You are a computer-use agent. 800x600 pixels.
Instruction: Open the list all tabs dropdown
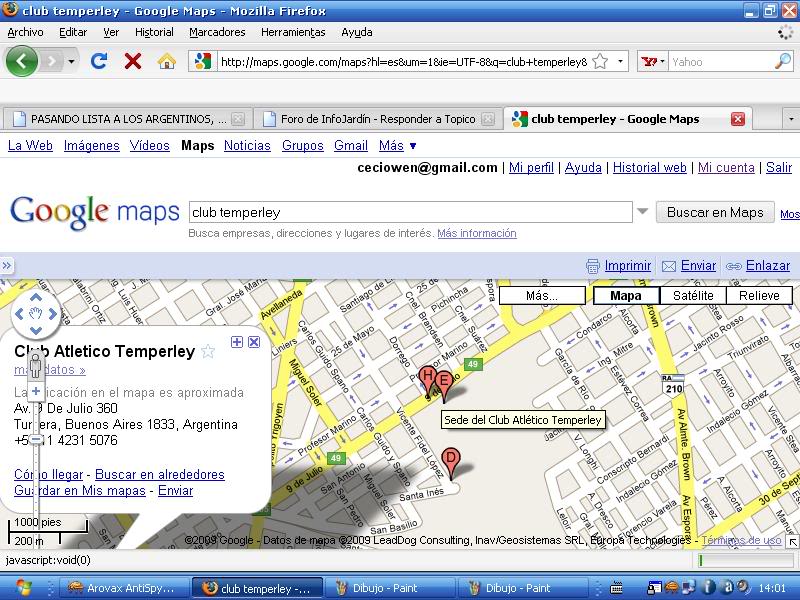coord(791,119)
